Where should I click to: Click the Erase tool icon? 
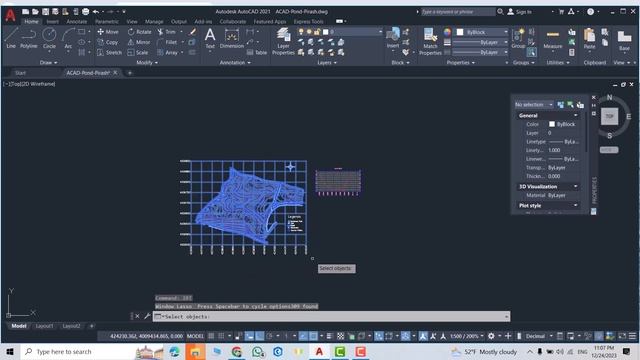(192, 31)
